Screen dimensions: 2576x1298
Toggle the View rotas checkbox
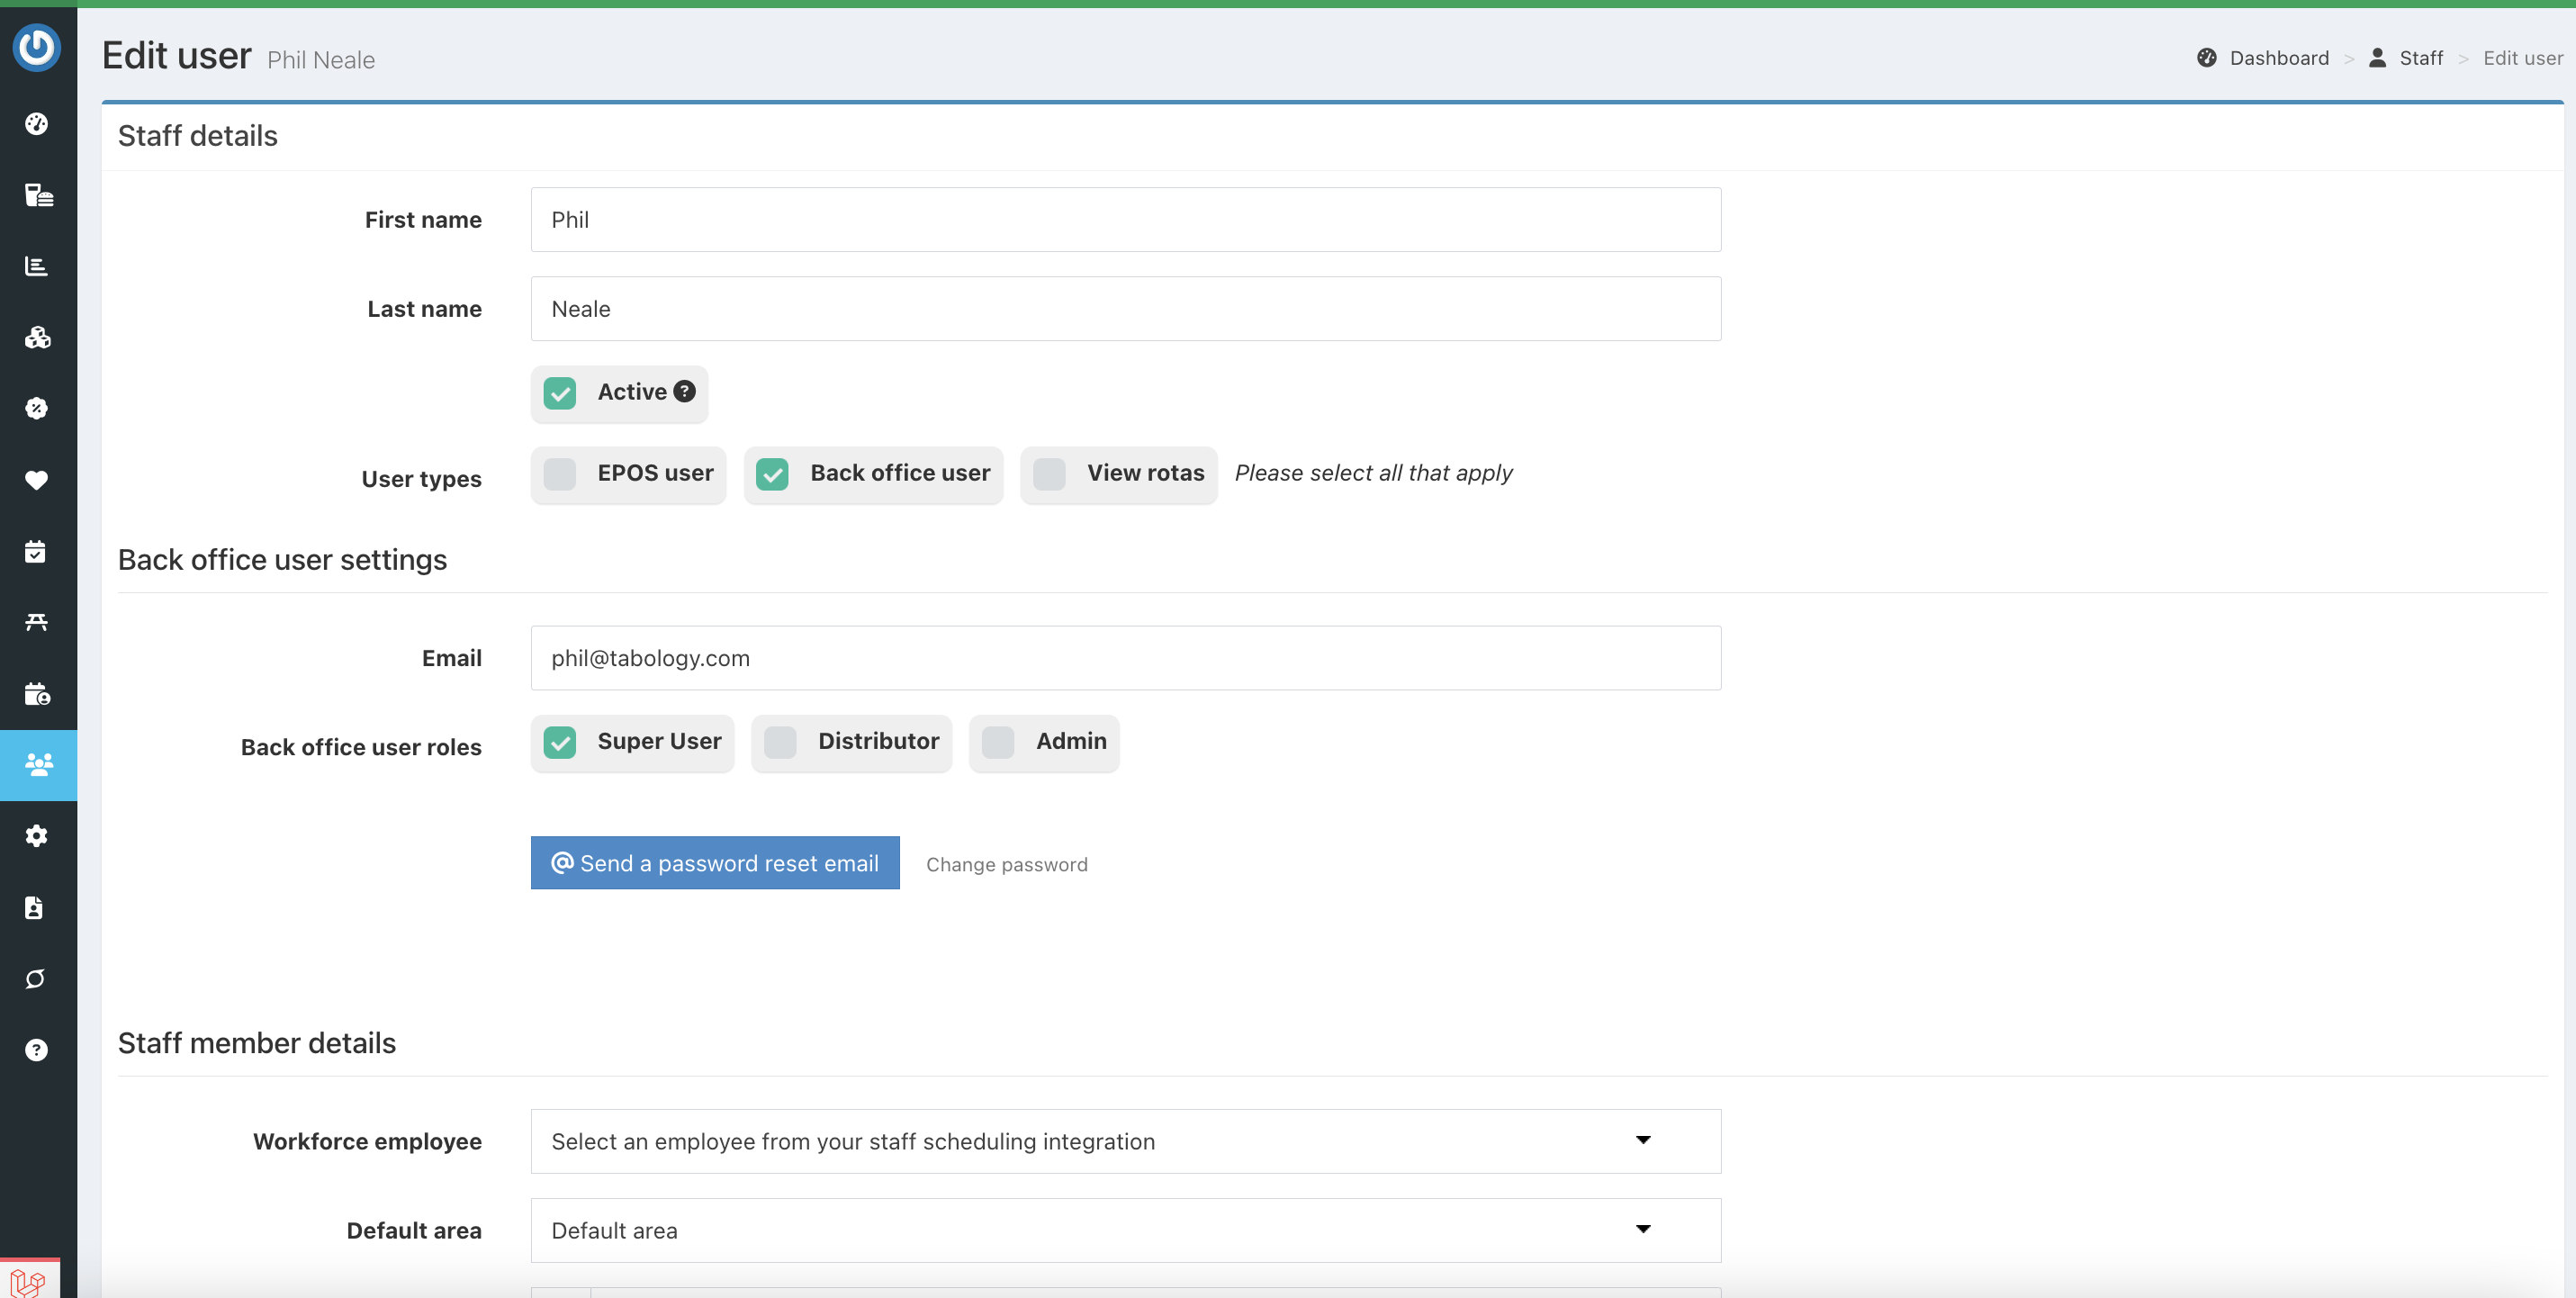tap(1049, 474)
